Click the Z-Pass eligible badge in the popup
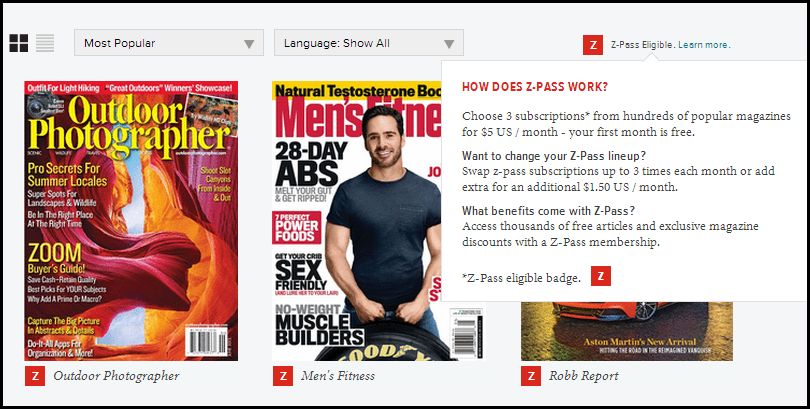The image size is (810, 409). click(x=601, y=276)
